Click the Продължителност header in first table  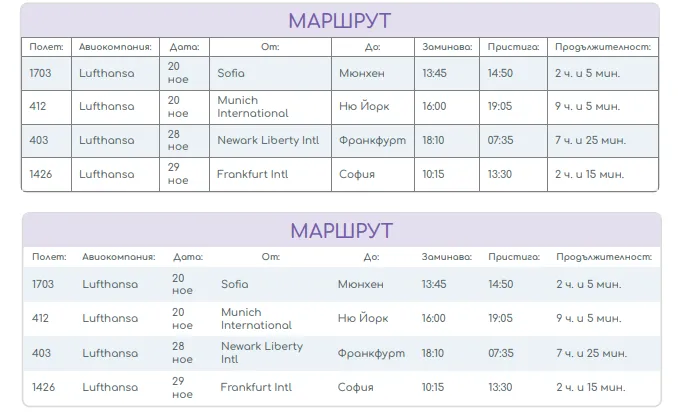[603, 46]
